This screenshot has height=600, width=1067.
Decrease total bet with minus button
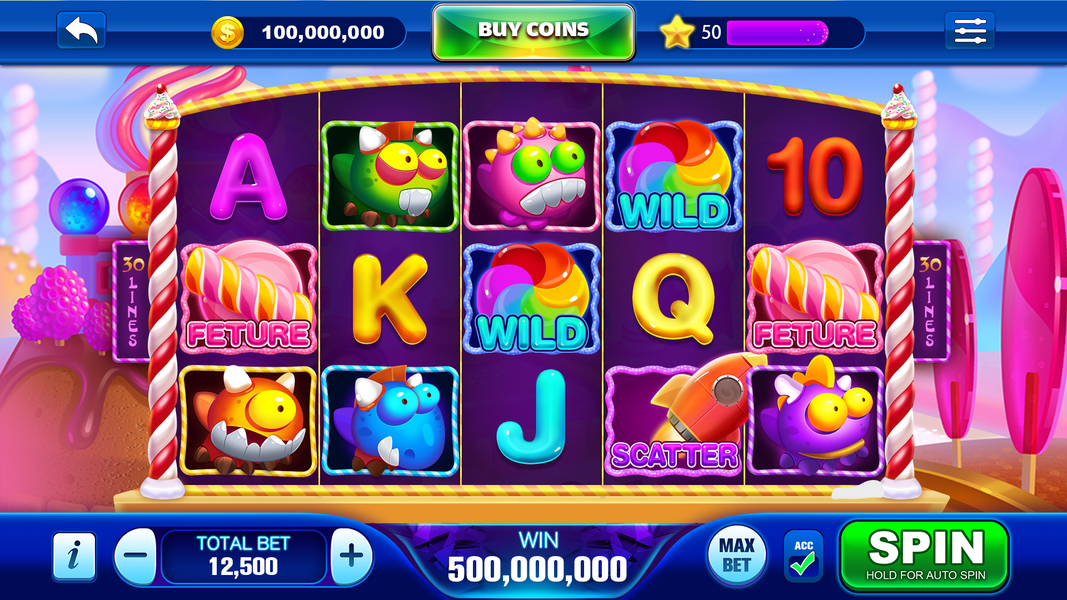[135, 556]
